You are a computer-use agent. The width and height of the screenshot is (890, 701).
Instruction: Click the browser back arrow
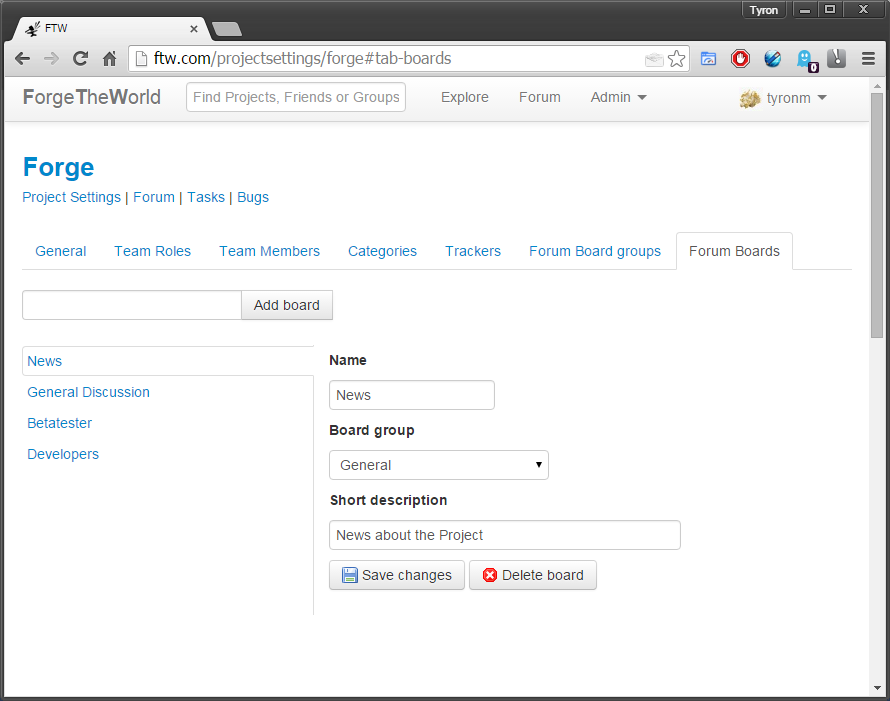coord(22,59)
